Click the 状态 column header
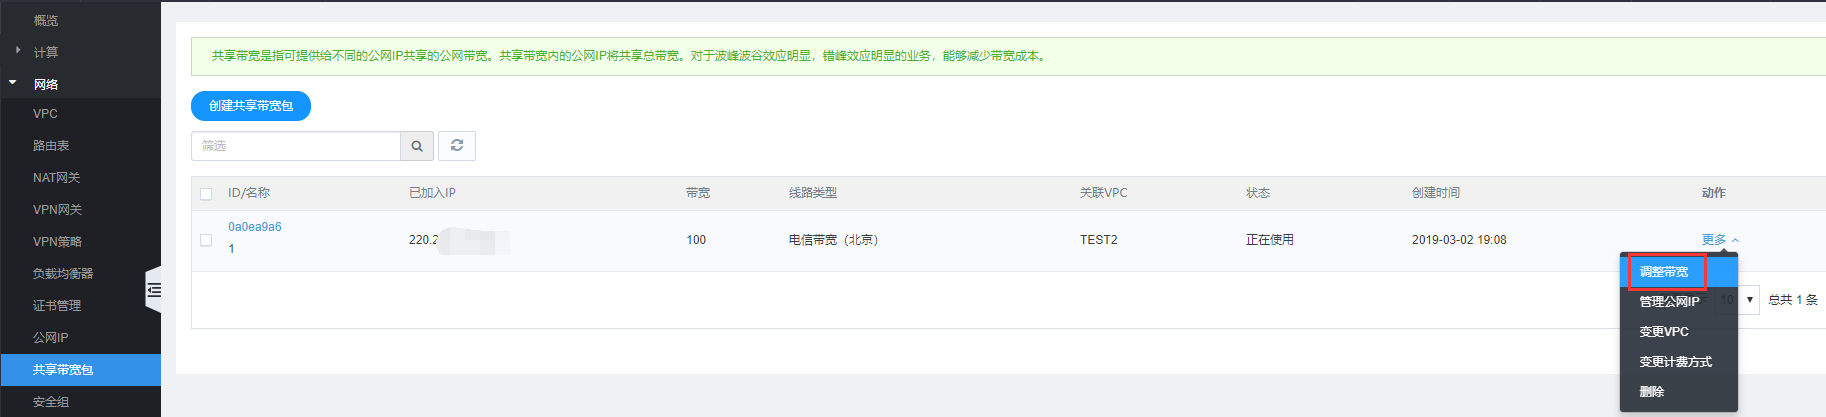The image size is (1826, 417). click(x=1258, y=193)
